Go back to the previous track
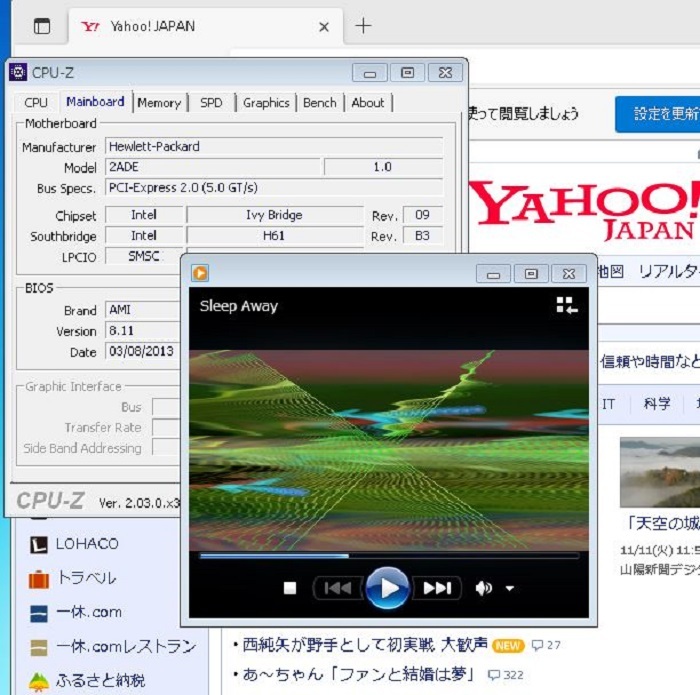Viewport: 700px width, 695px height. (337, 588)
